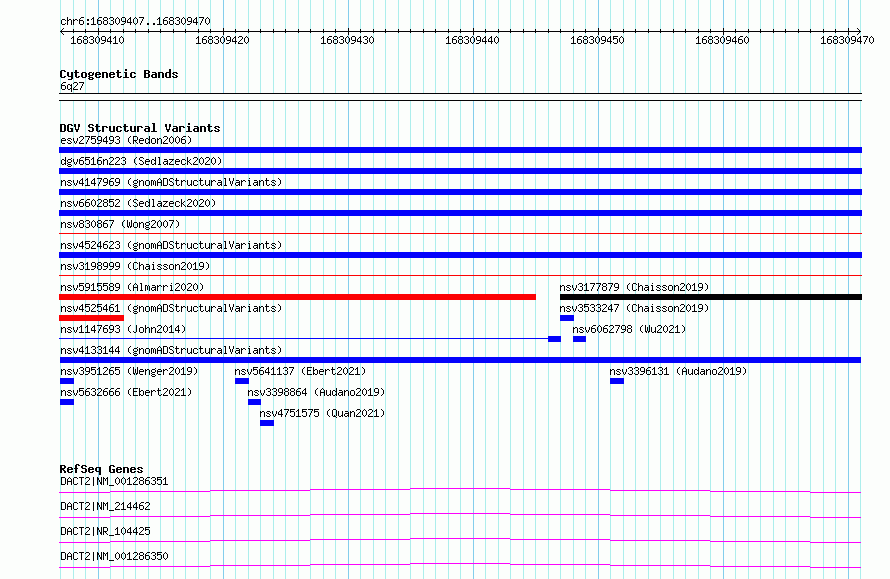Select the red nsv5915589 variant bar
The image size is (890, 579).
click(x=297, y=297)
